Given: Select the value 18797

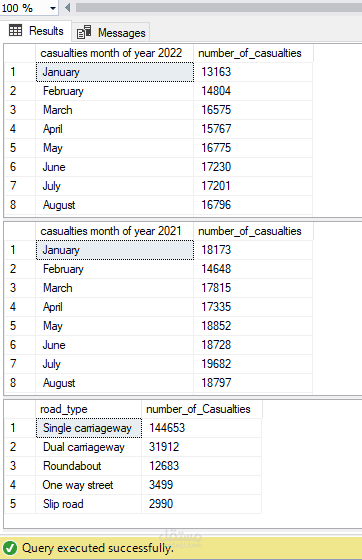Looking at the screenshot, I should click(x=253, y=383).
